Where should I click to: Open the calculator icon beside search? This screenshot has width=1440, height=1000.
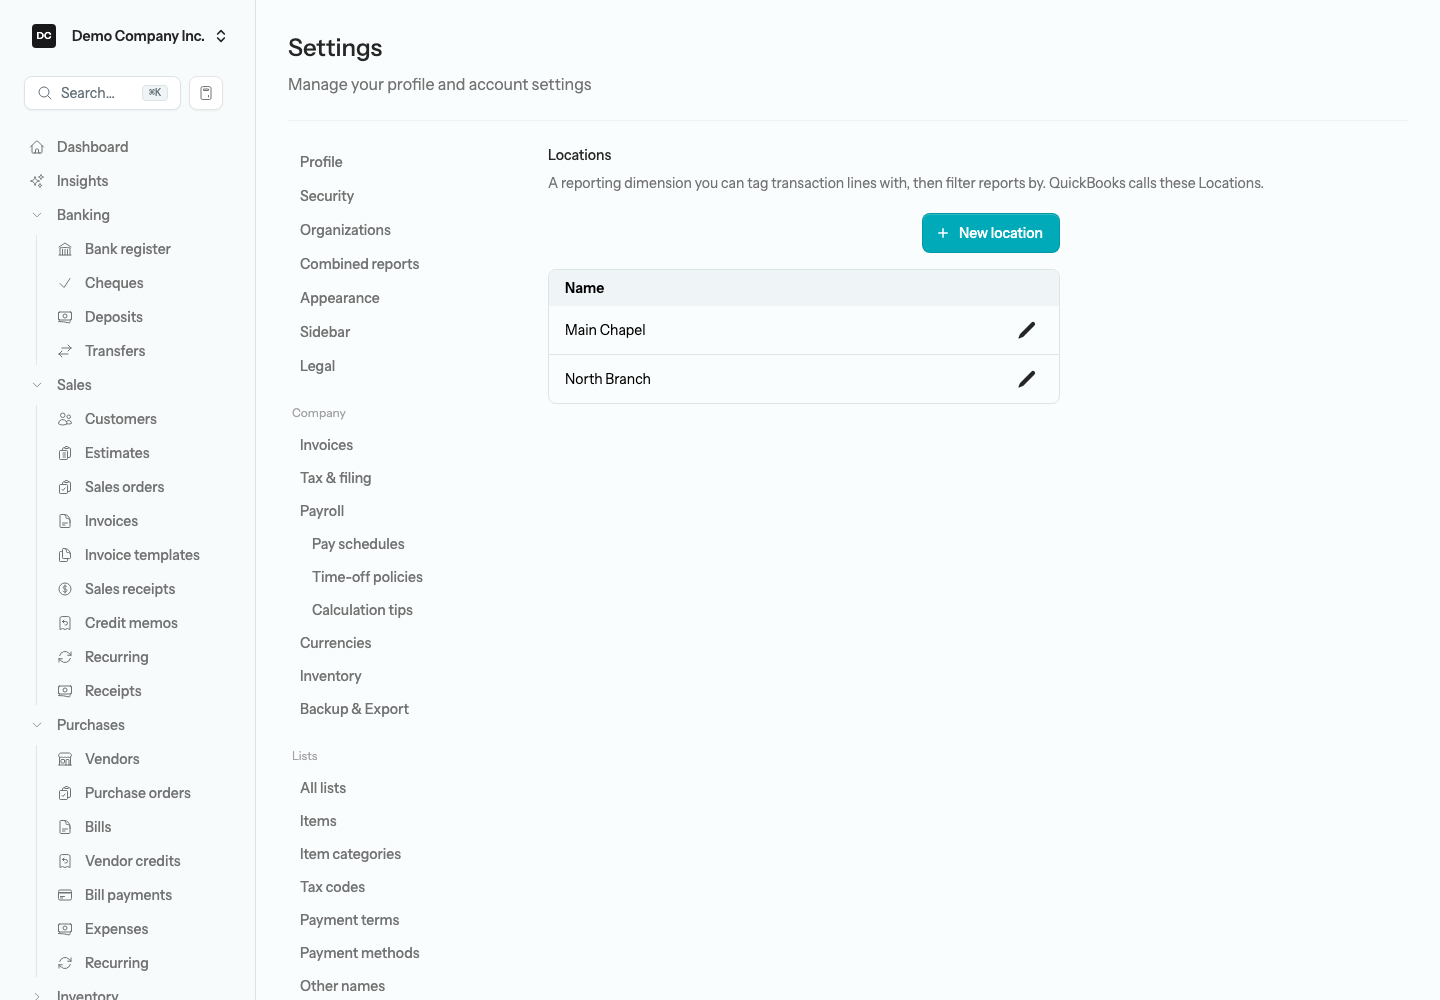coord(206,93)
